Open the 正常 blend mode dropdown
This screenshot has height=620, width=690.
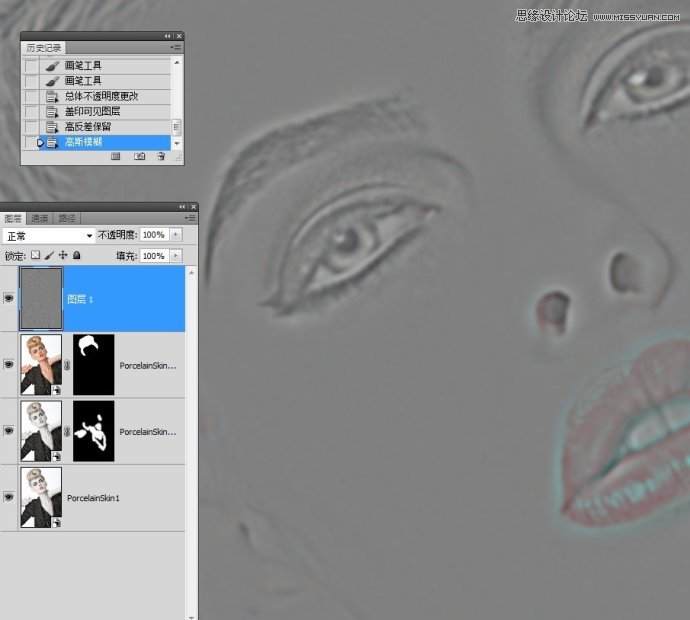(x=49, y=235)
